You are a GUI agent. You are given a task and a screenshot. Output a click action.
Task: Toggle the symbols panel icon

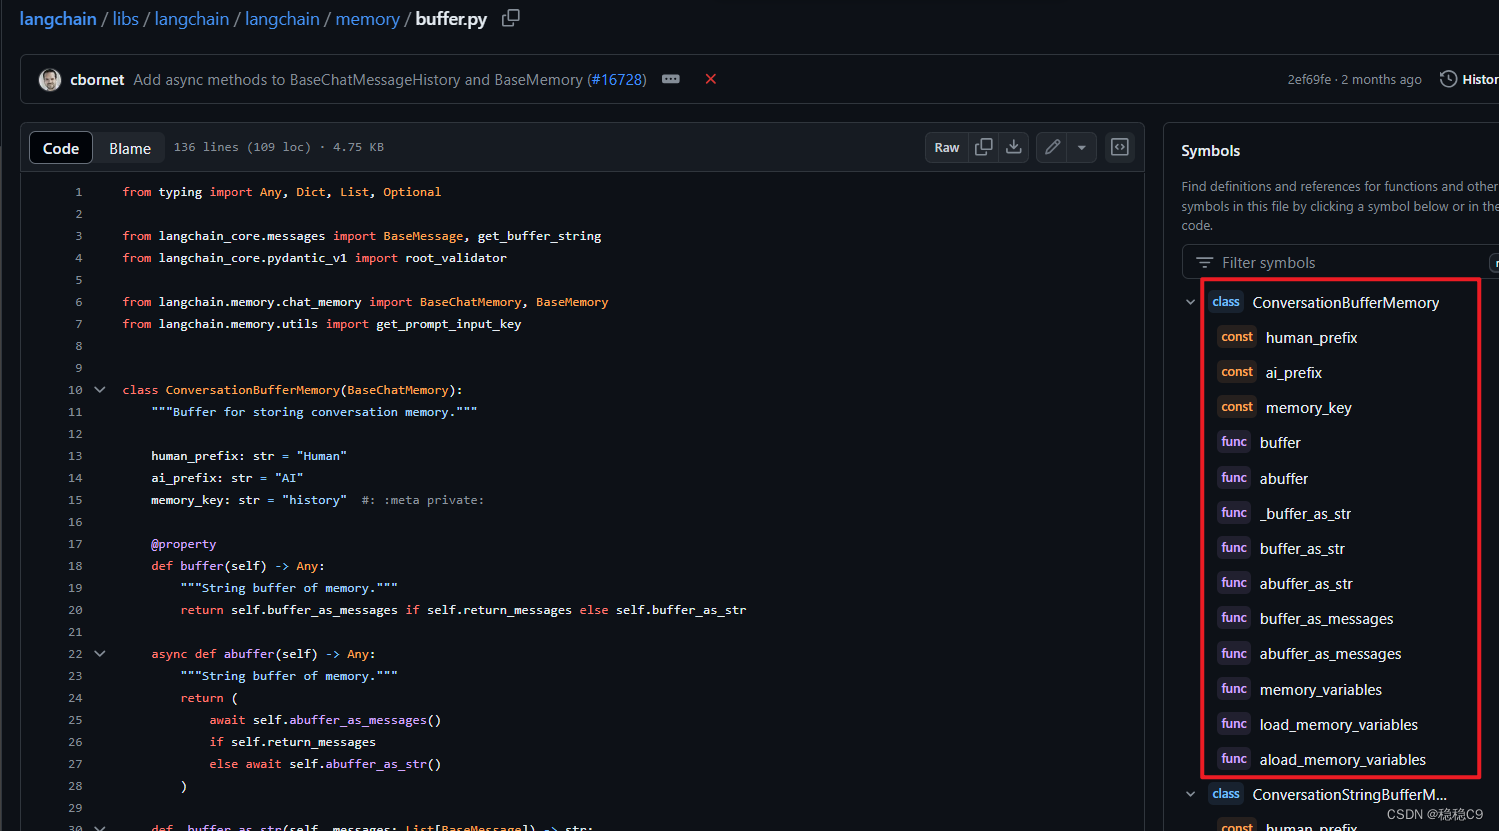[x=1120, y=147]
